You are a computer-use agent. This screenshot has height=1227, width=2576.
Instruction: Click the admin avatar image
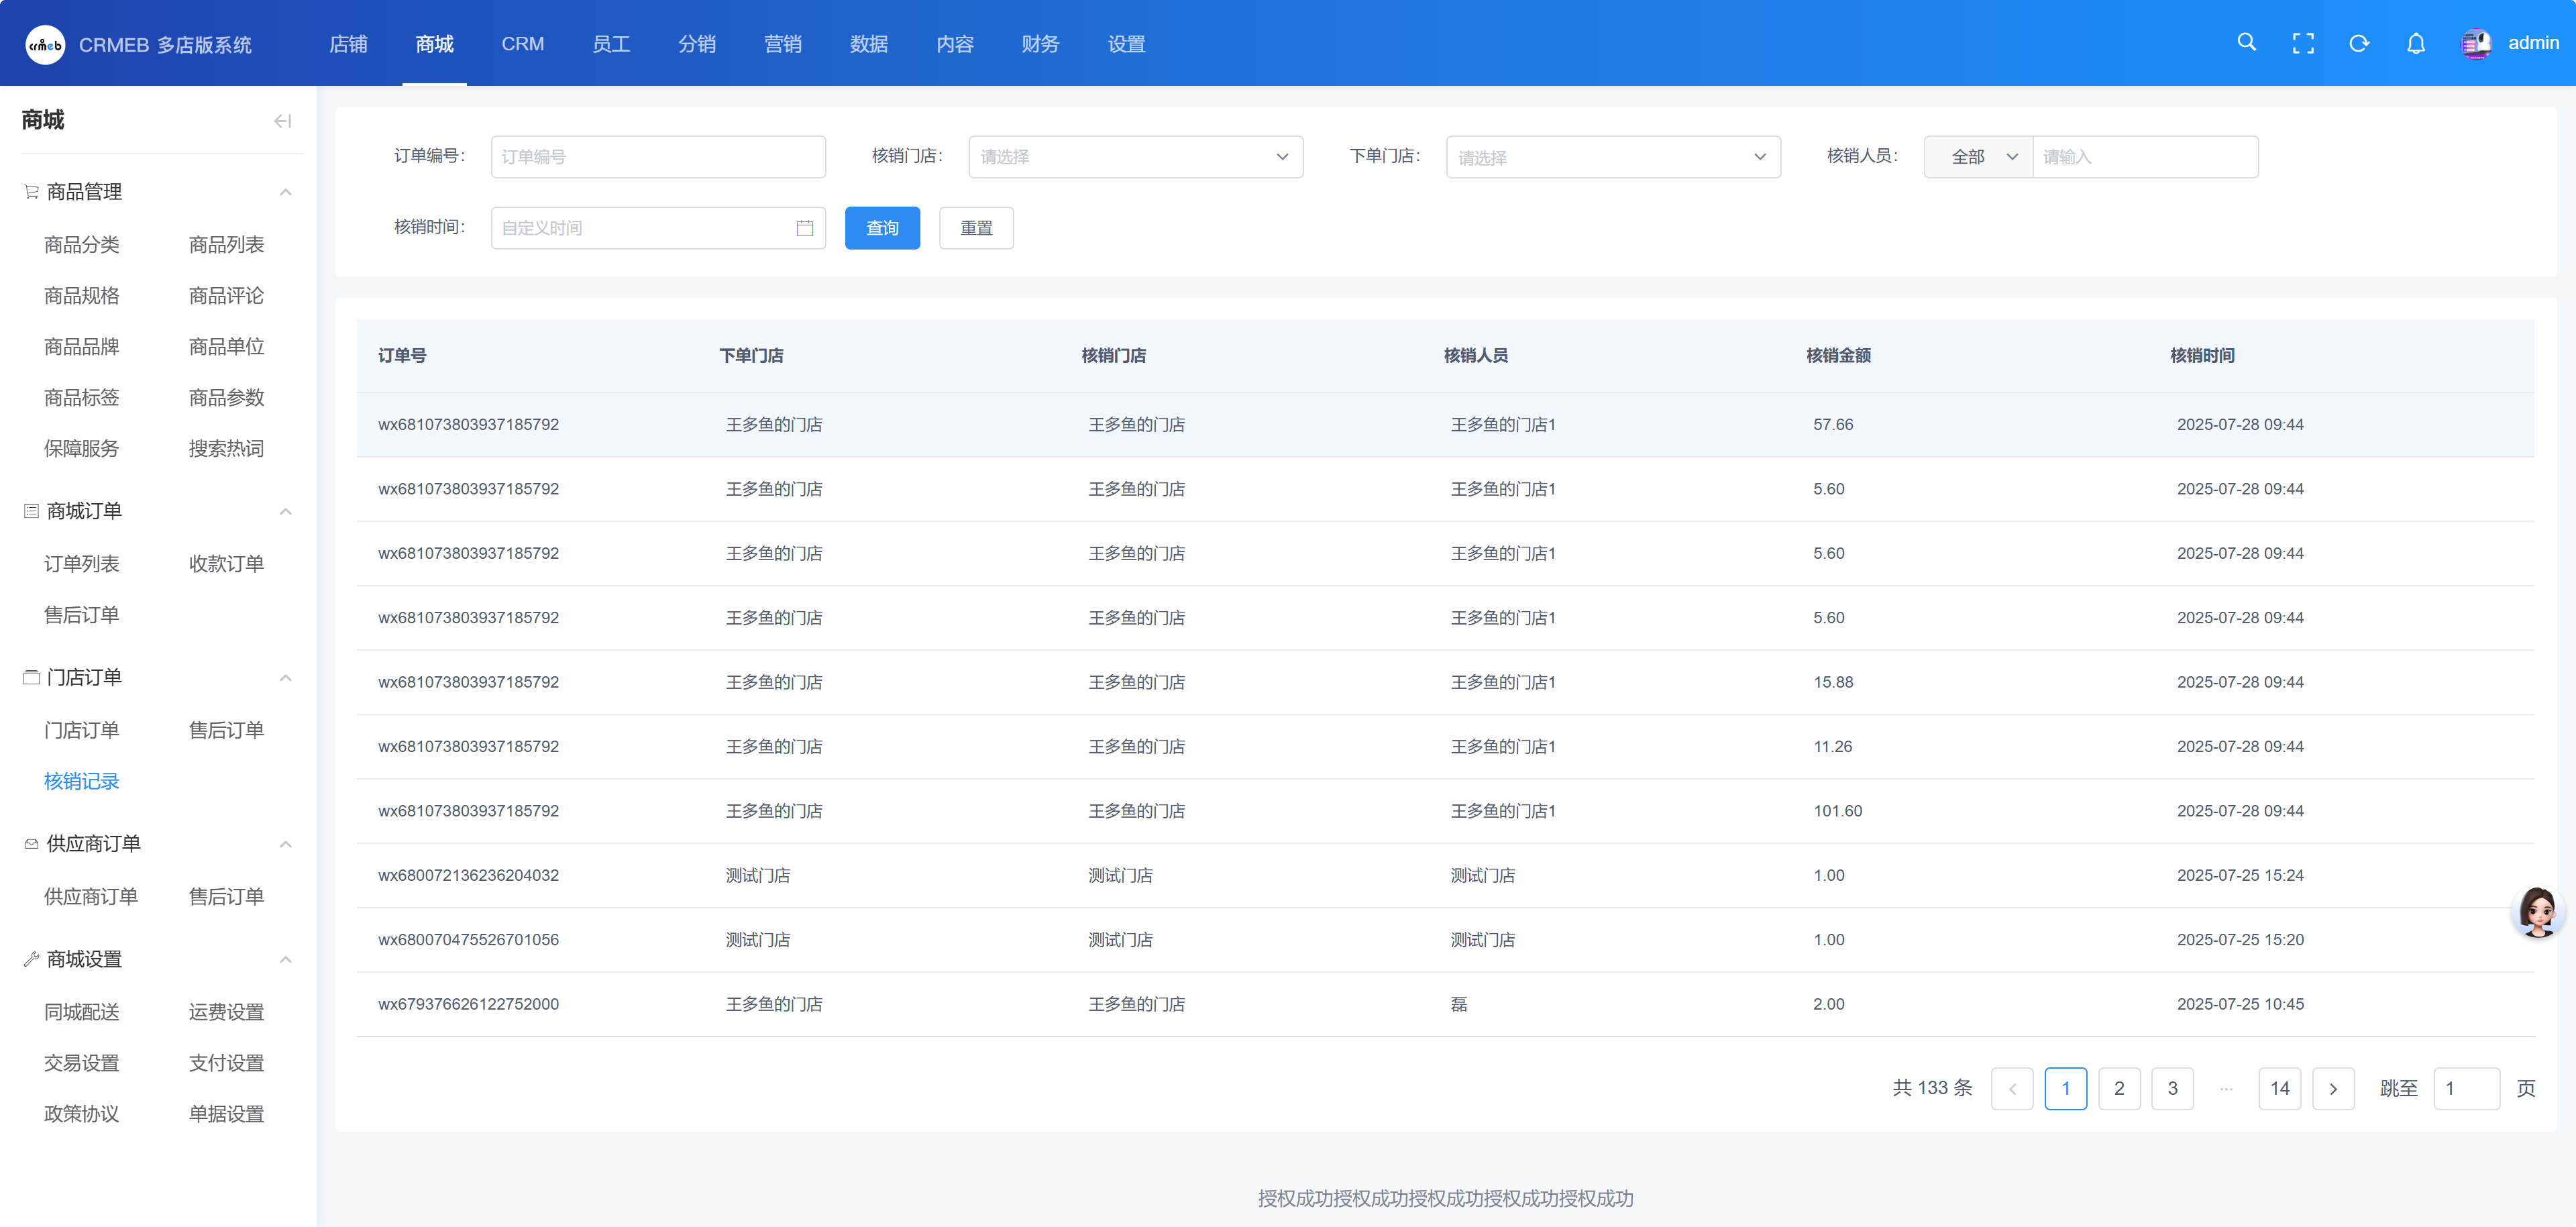coord(2476,43)
